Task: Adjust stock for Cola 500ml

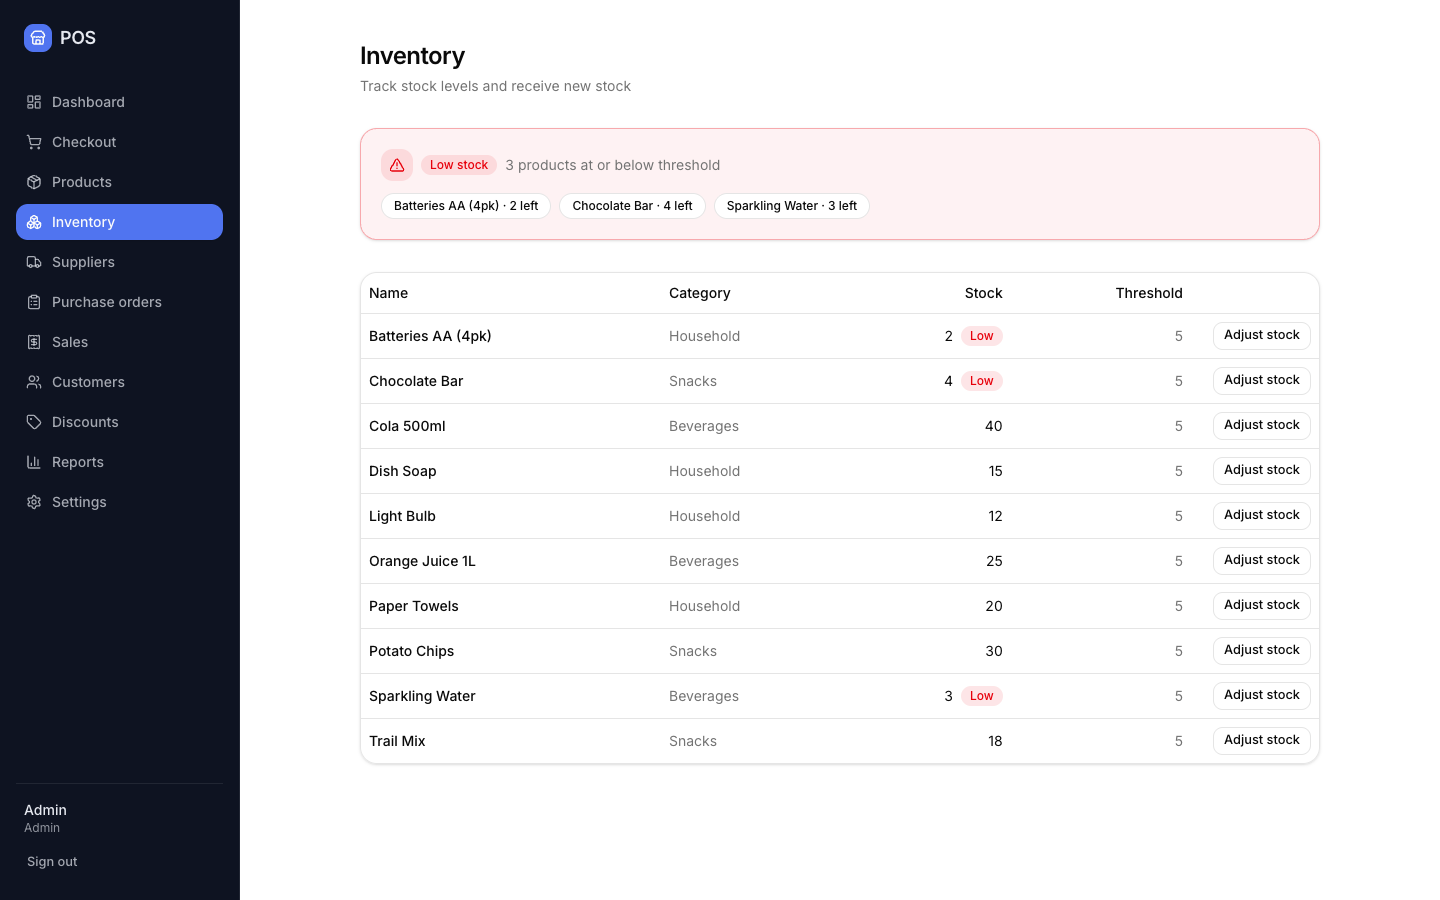Action: point(1262,426)
